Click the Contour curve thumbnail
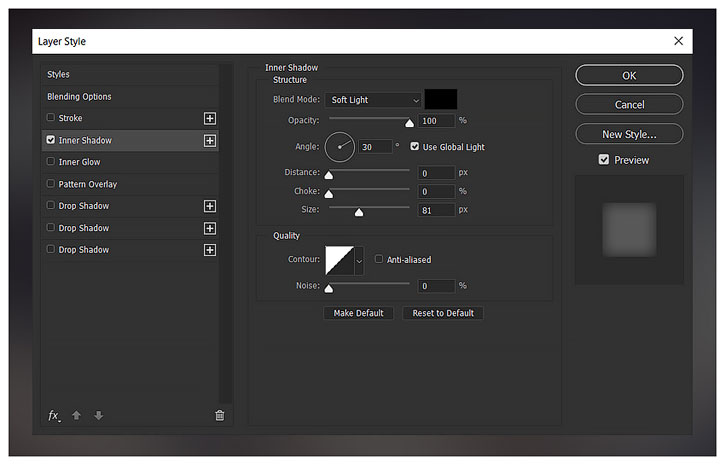 point(340,261)
